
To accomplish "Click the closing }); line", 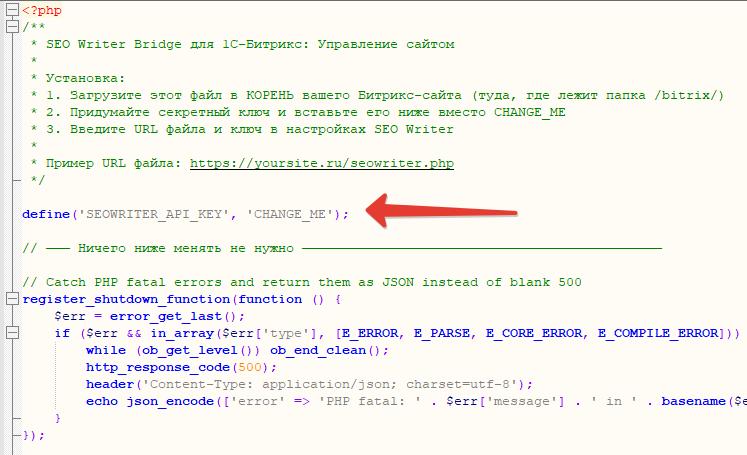I will coord(33,435).
